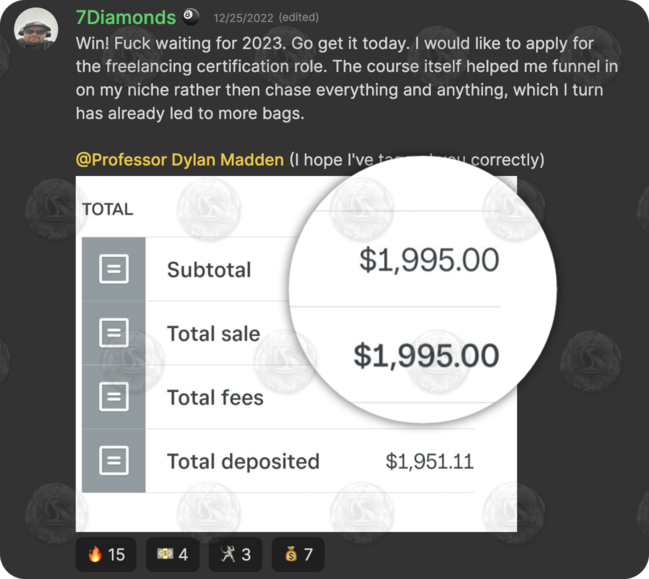Click the Subtotal row label
Image resolution: width=649 pixels, height=579 pixels.
(209, 270)
